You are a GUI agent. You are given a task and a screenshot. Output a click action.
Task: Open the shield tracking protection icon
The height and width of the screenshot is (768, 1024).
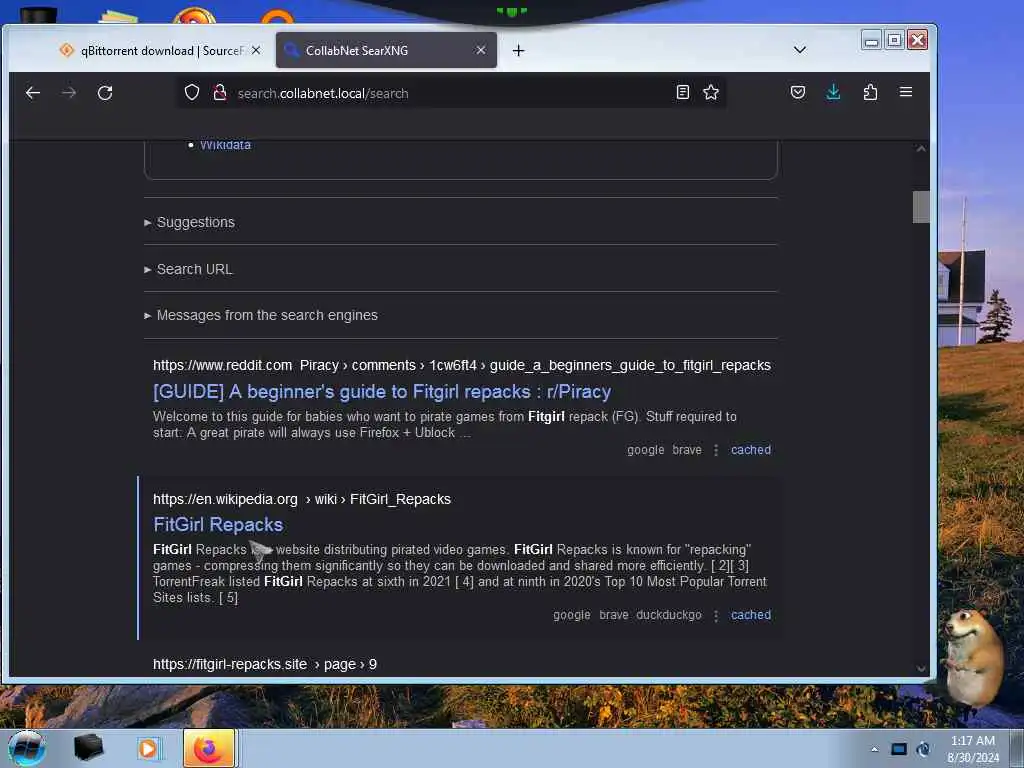(x=191, y=93)
